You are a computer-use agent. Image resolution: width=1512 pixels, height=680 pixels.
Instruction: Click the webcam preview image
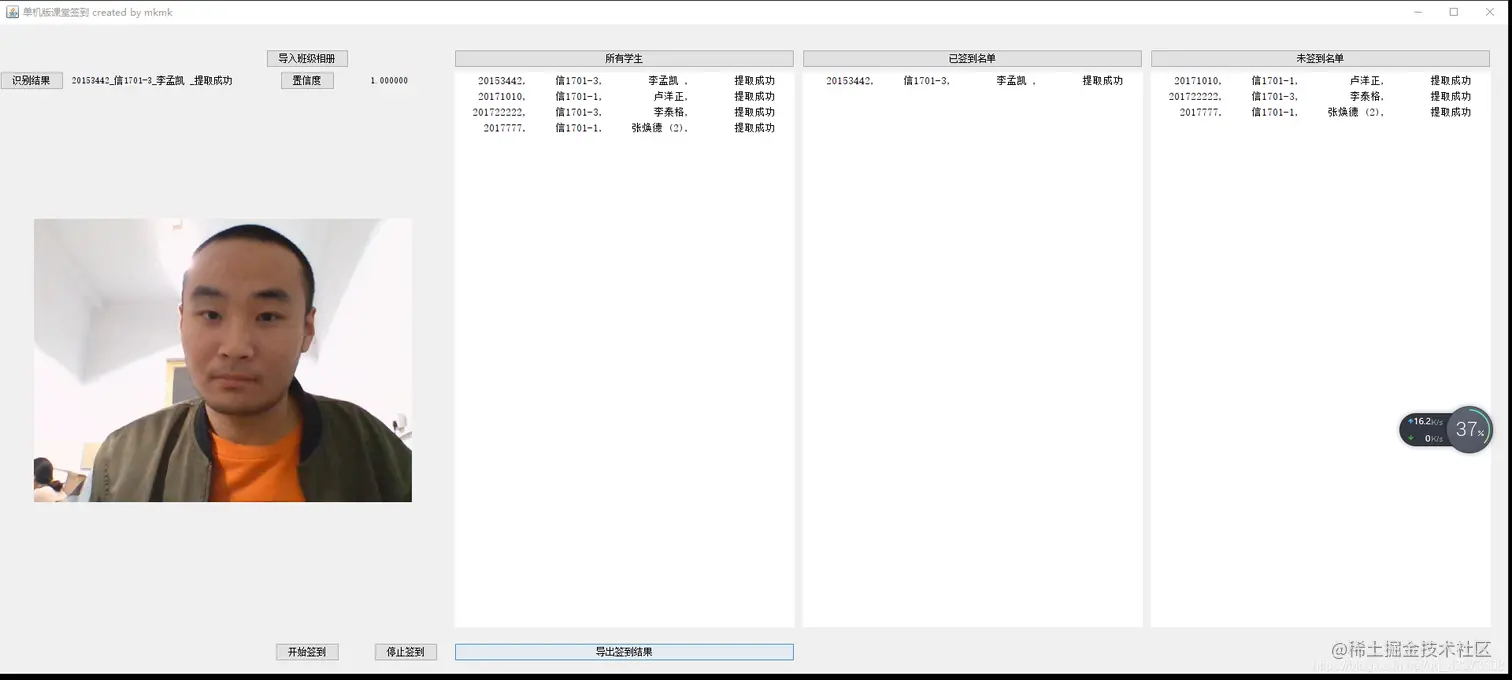point(223,360)
